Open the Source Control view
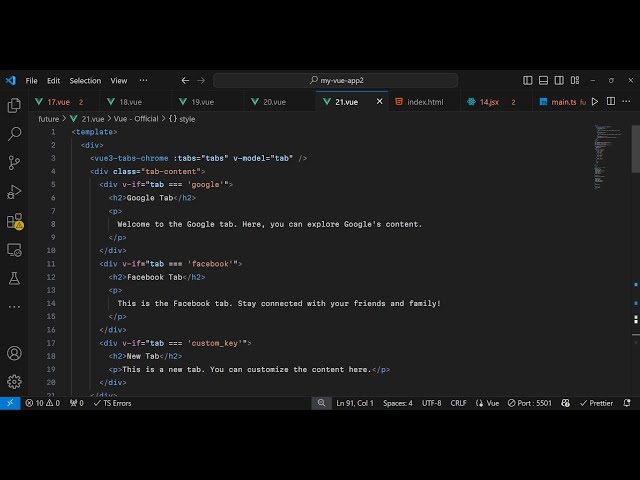Screen dimensions: 640x480 pos(14,163)
